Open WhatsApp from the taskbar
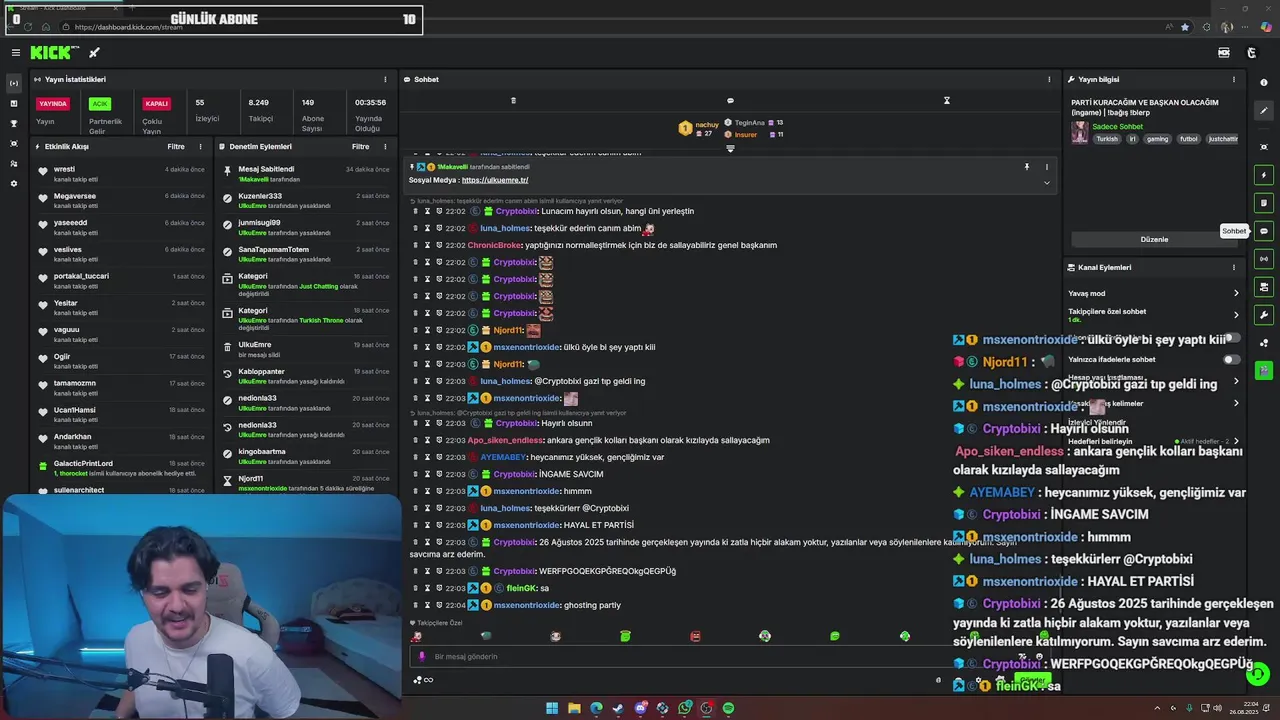Viewport: 1280px width, 720px height. 684,708
